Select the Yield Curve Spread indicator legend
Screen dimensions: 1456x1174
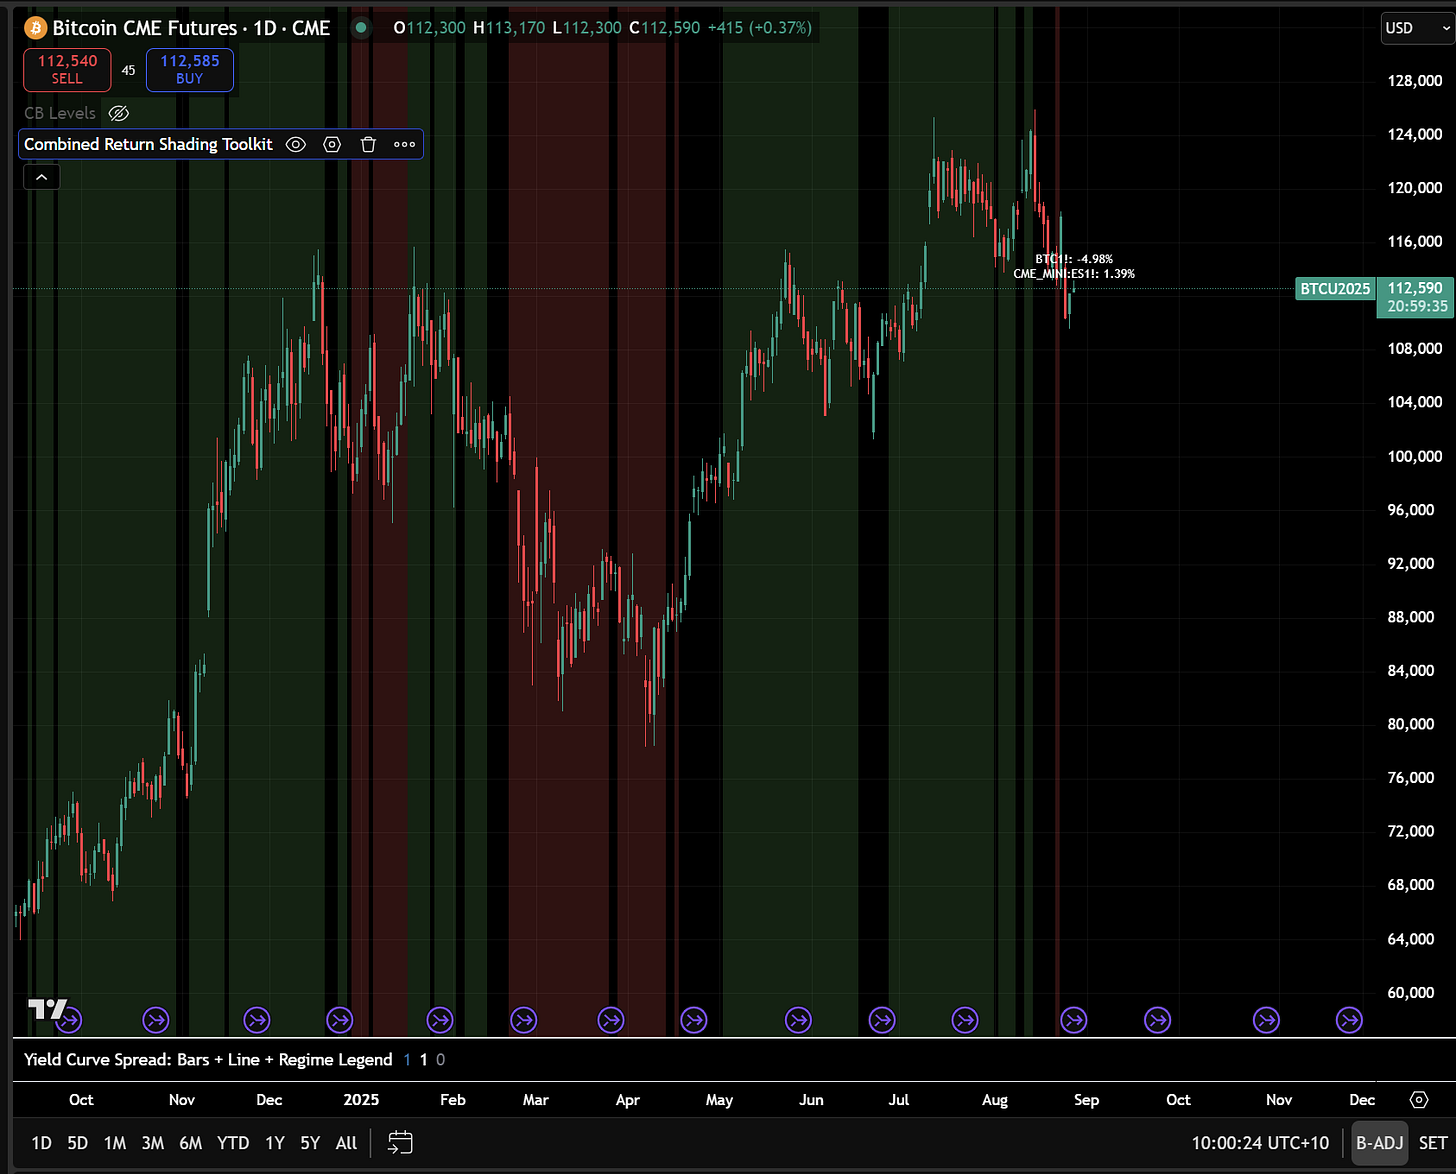coord(208,1059)
